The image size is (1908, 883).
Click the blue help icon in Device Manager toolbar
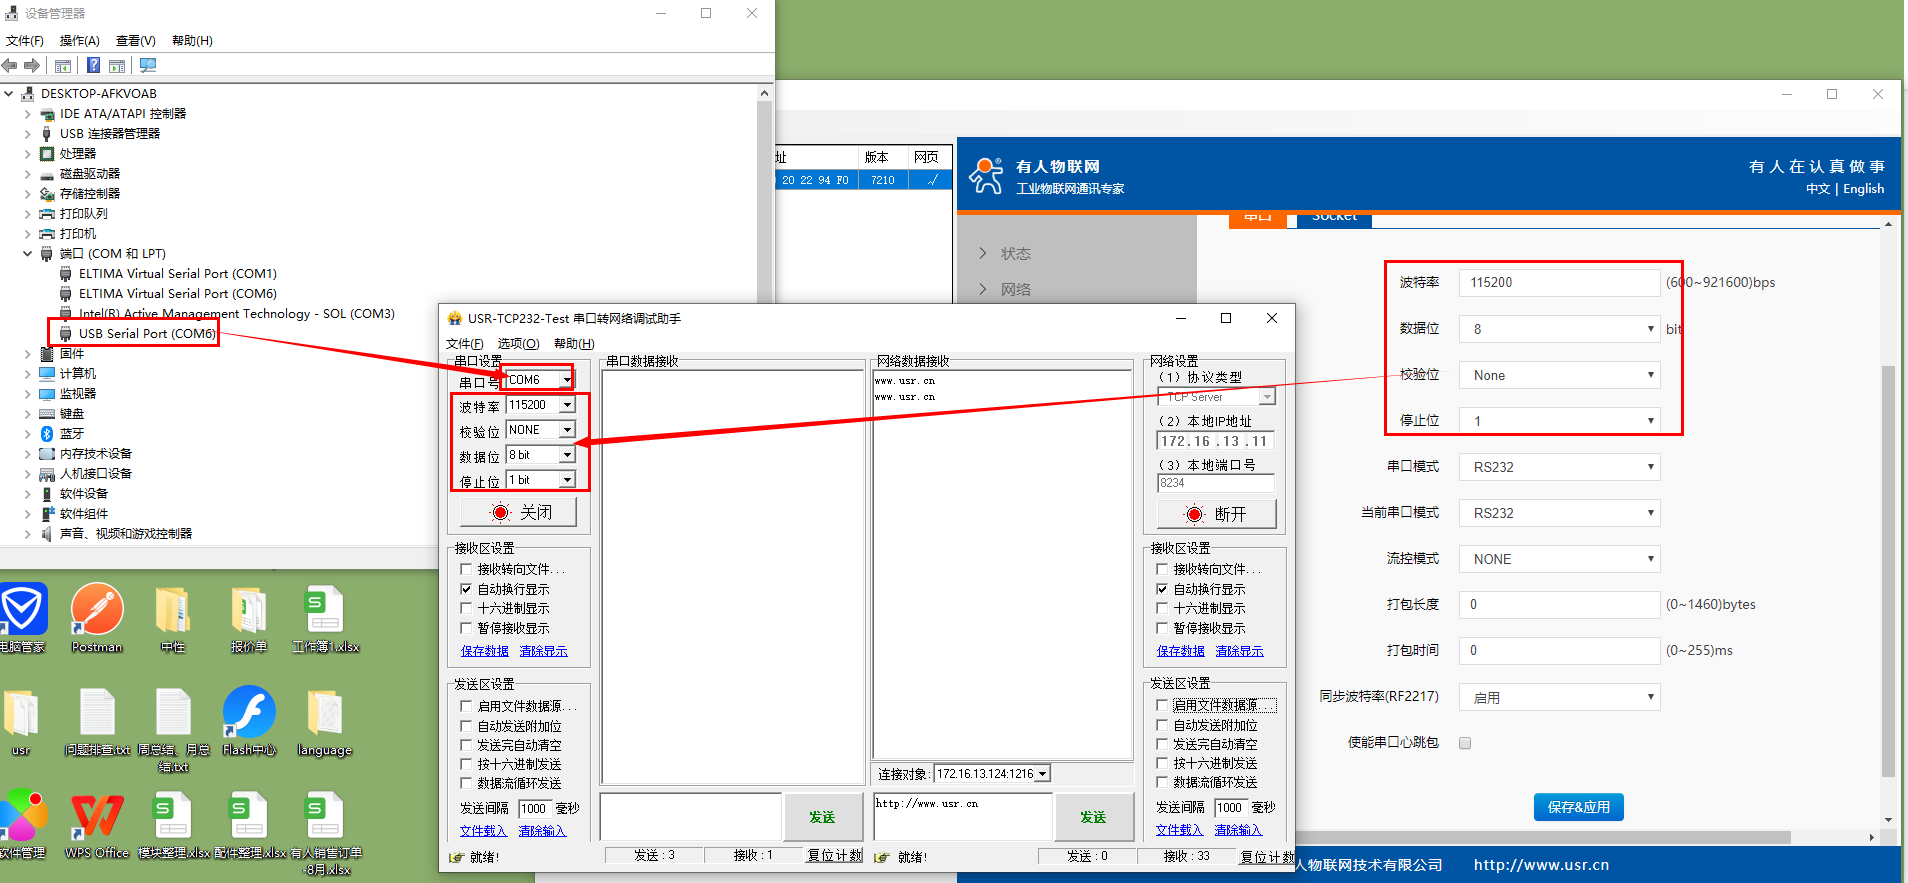click(93, 66)
